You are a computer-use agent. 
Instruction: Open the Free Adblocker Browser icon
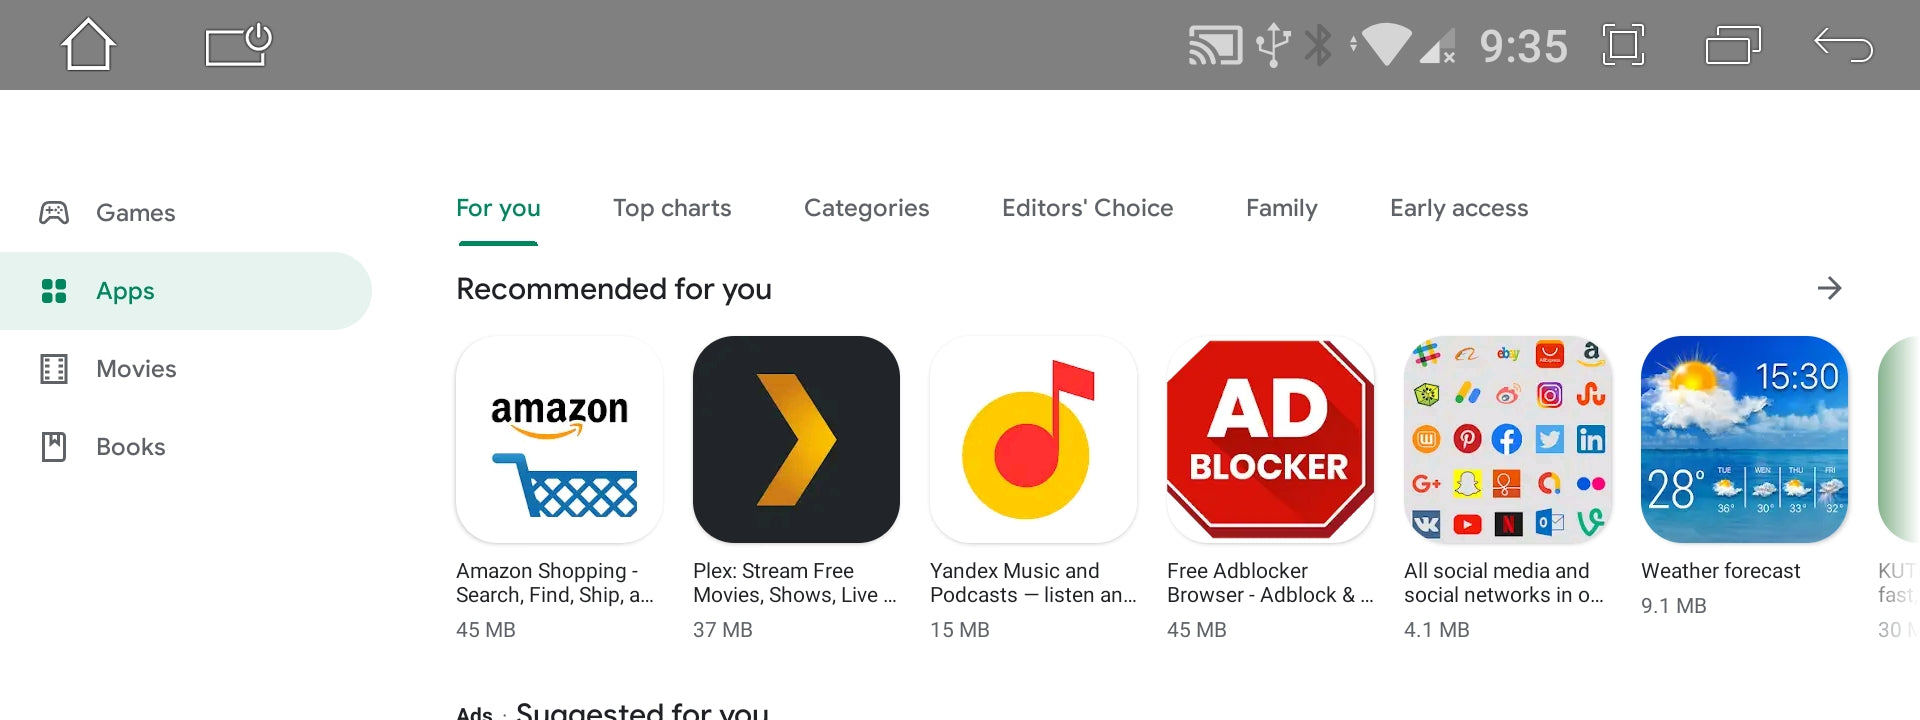click(1270, 440)
